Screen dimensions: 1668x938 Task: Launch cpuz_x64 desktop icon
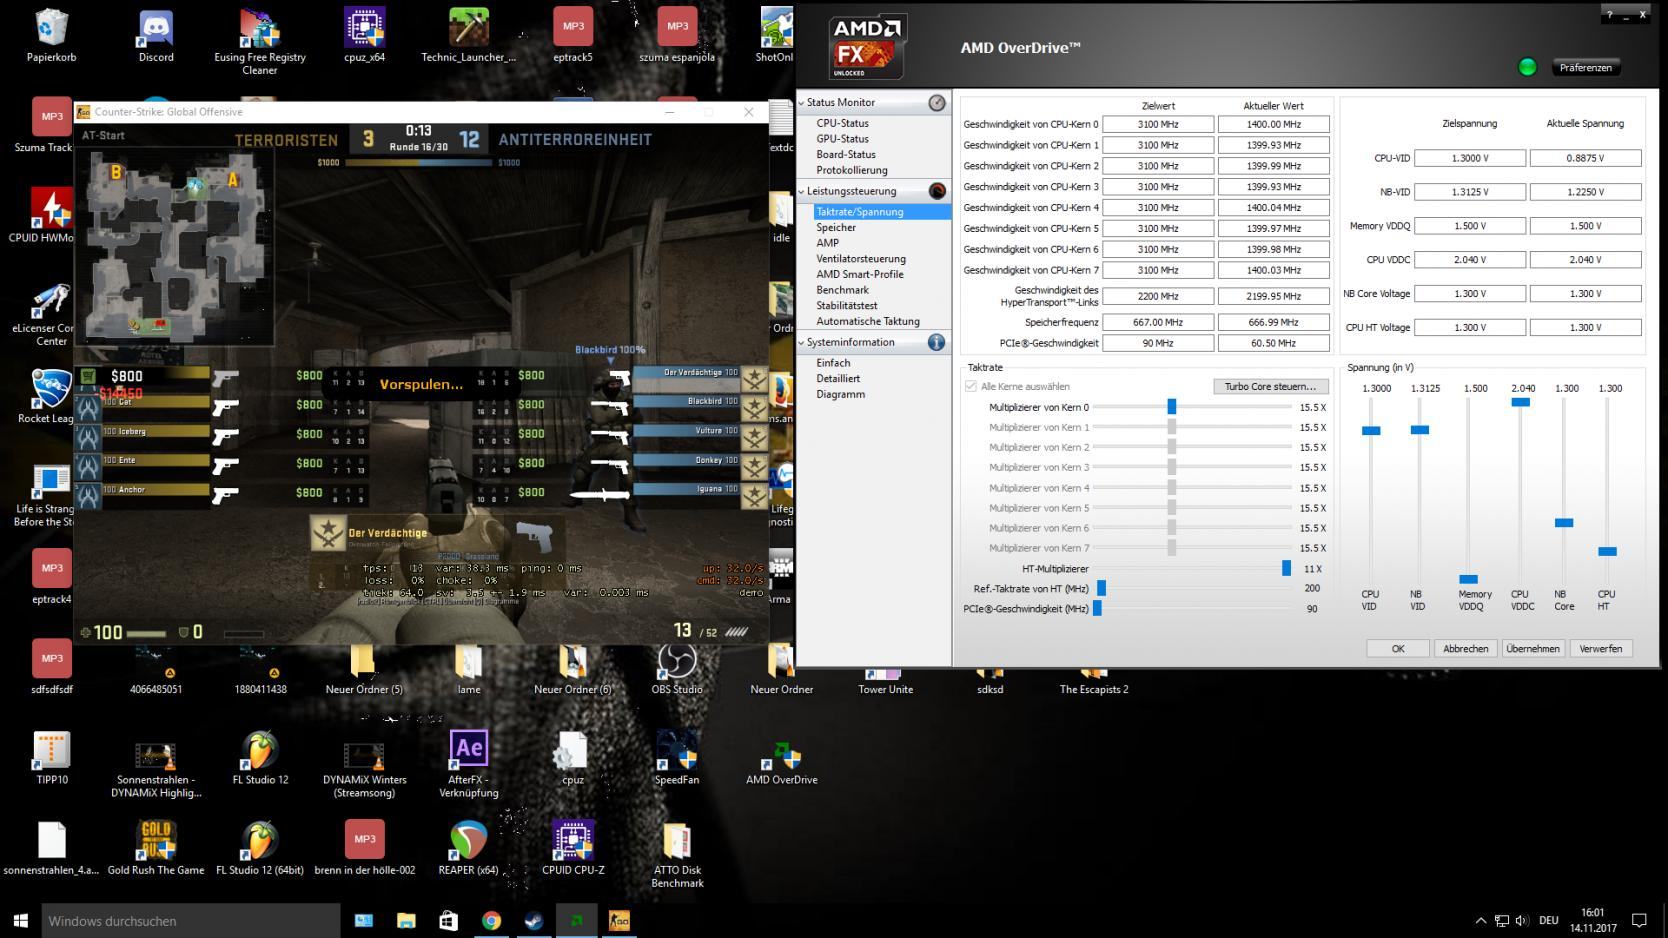364,36
